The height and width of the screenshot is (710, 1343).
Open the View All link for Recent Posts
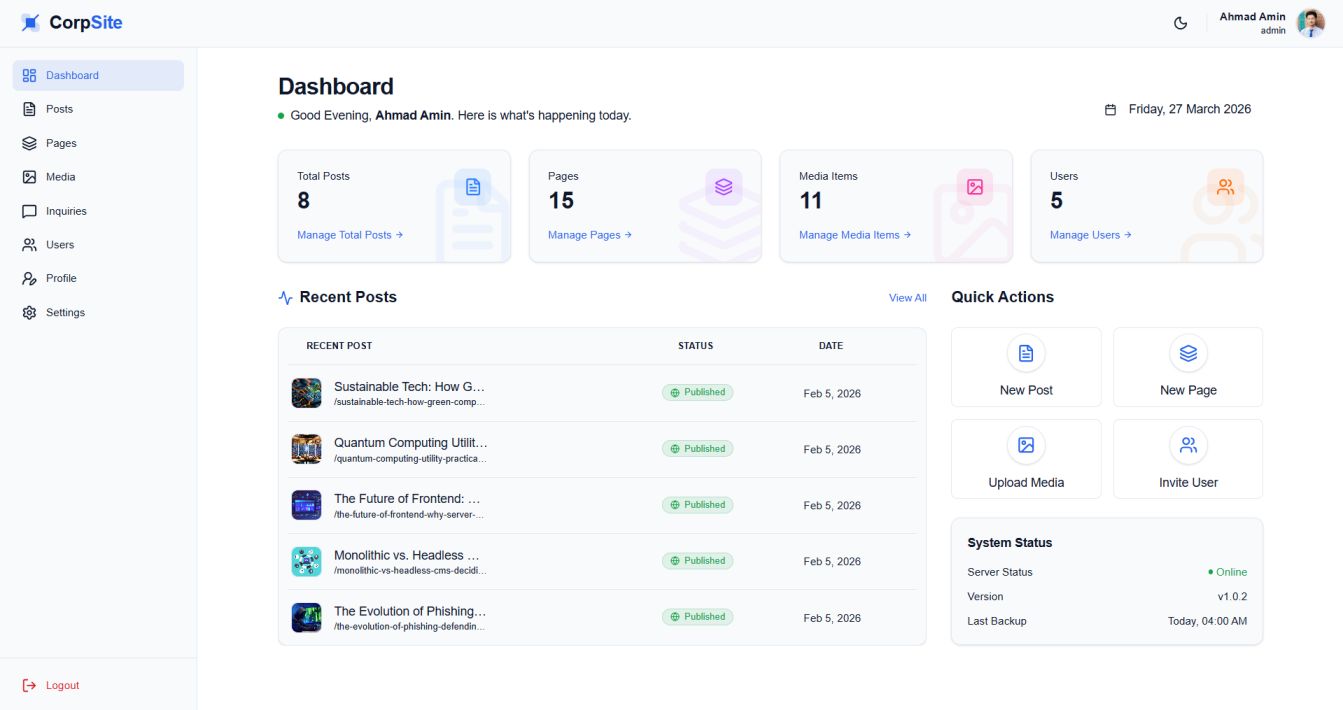(907, 297)
